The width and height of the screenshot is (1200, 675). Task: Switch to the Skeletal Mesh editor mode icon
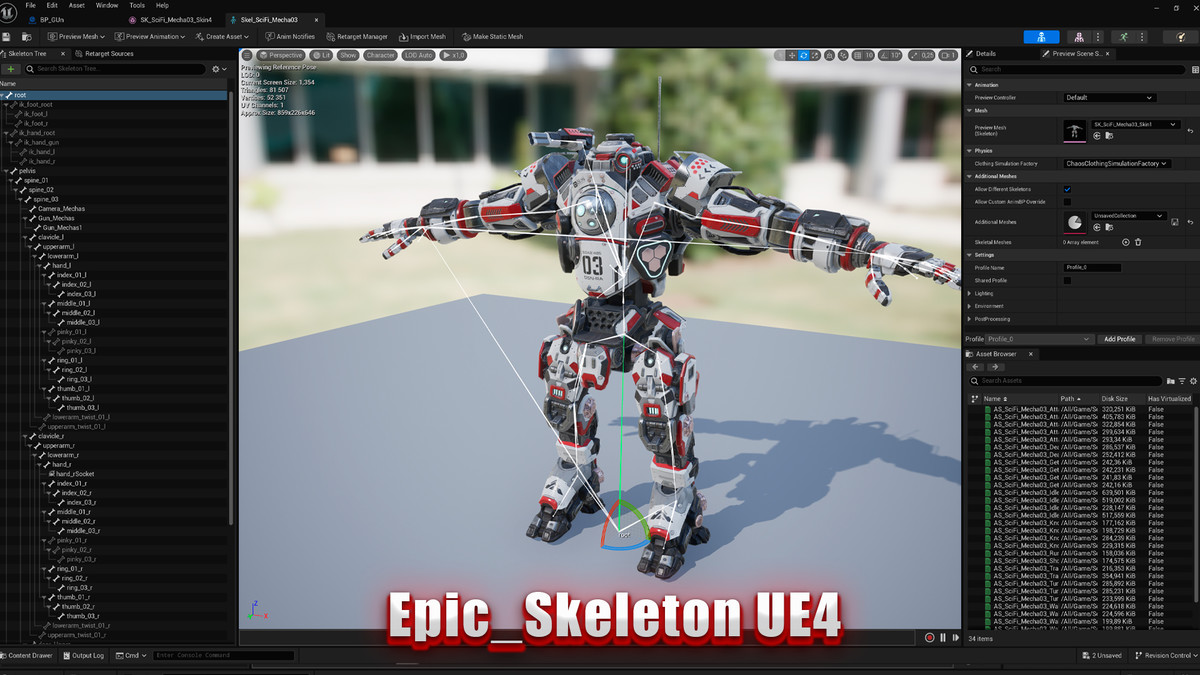tap(1079, 37)
